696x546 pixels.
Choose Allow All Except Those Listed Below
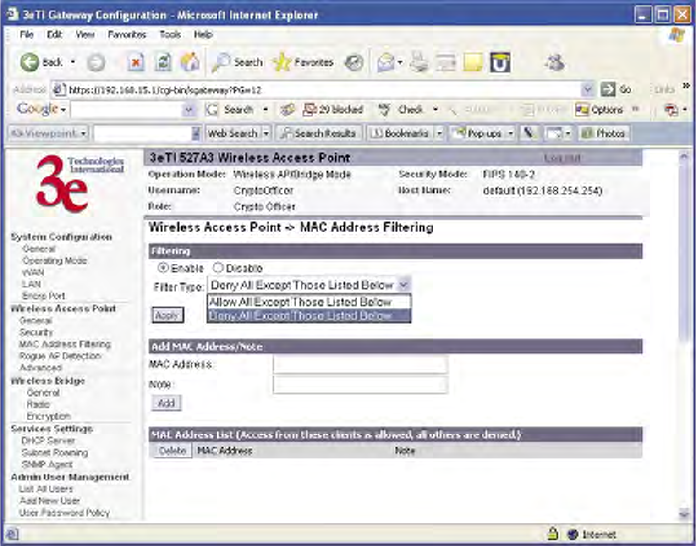tap(309, 302)
